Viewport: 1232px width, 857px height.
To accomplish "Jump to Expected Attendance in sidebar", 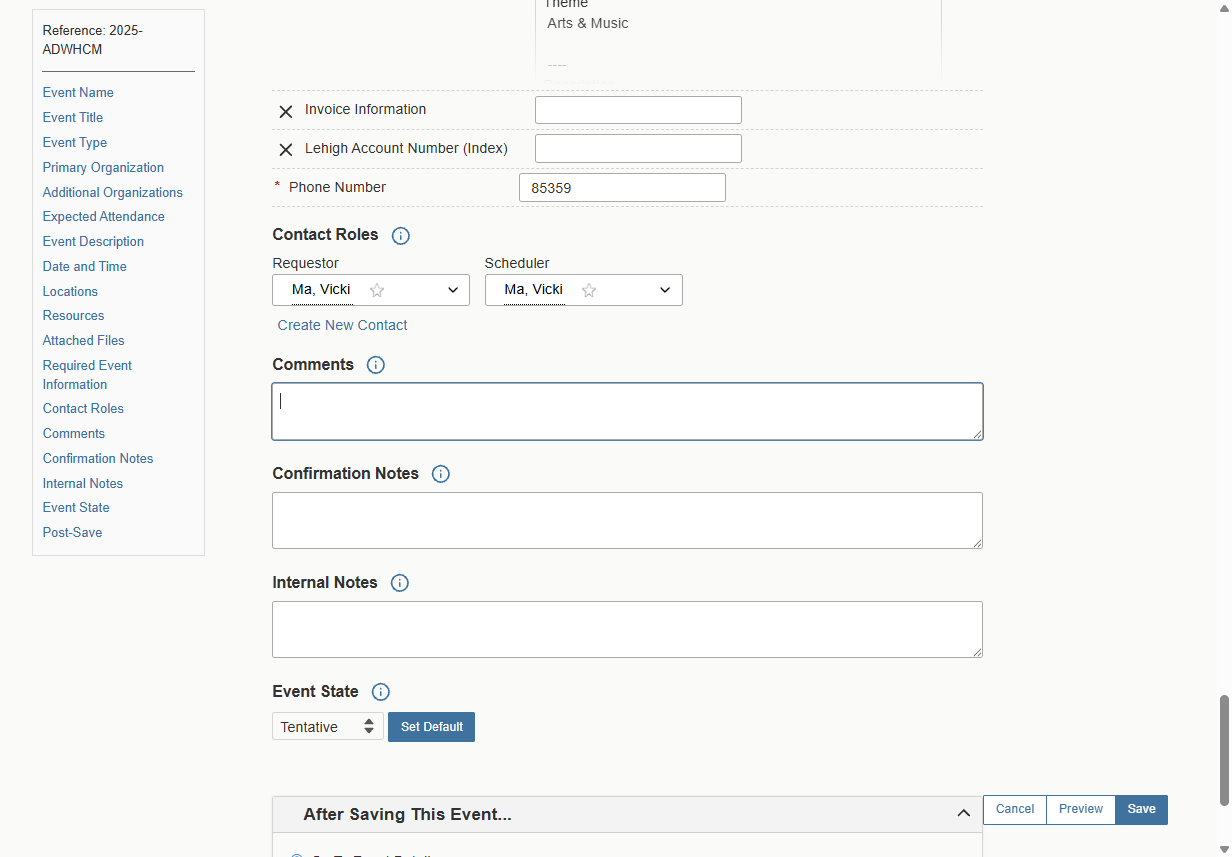I will [x=104, y=216].
